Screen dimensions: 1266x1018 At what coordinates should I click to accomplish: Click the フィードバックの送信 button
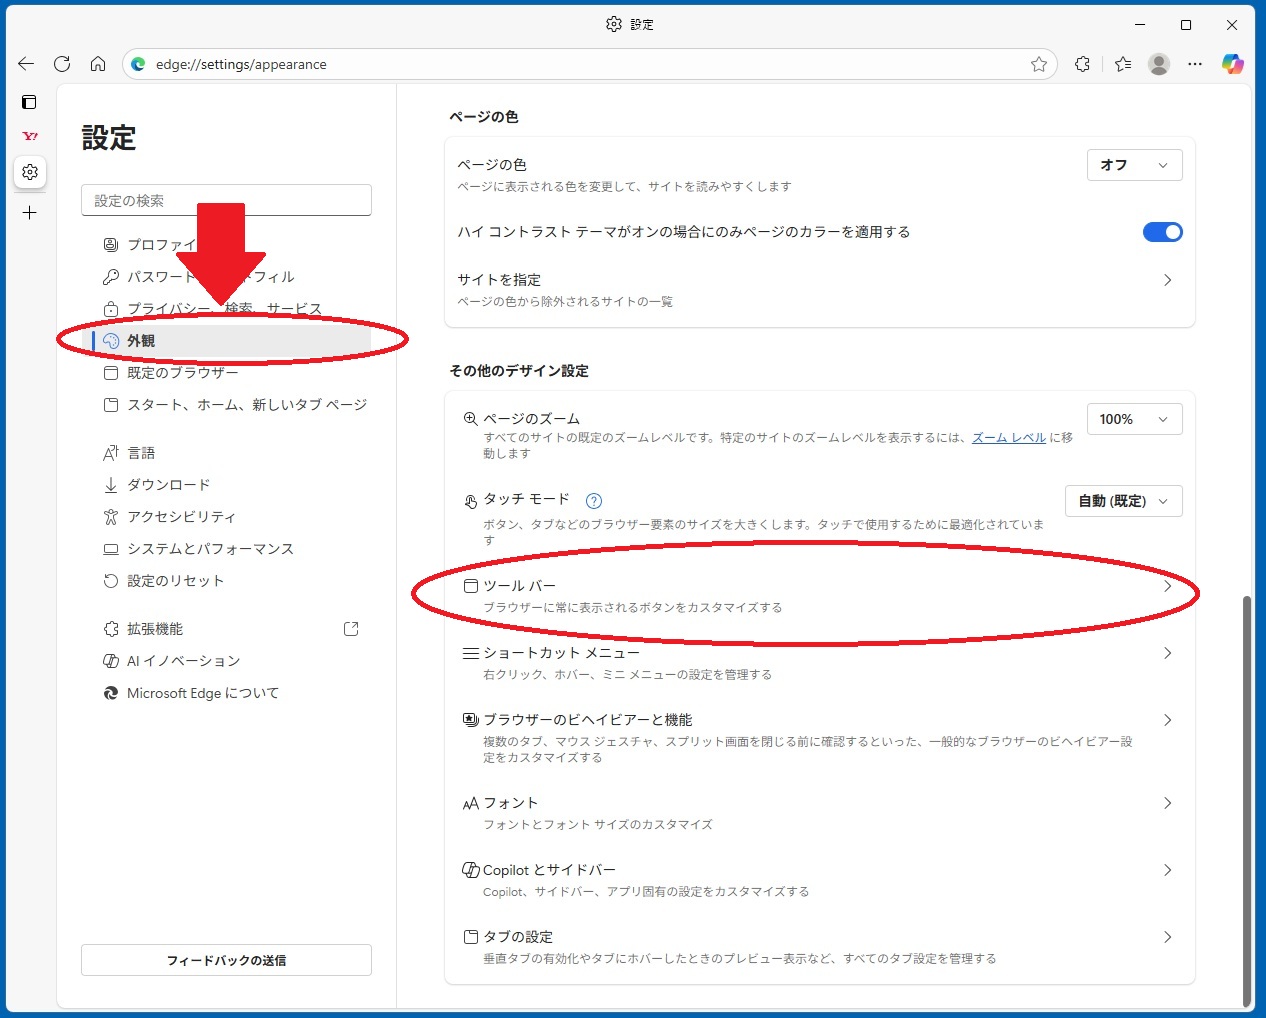[226, 960]
